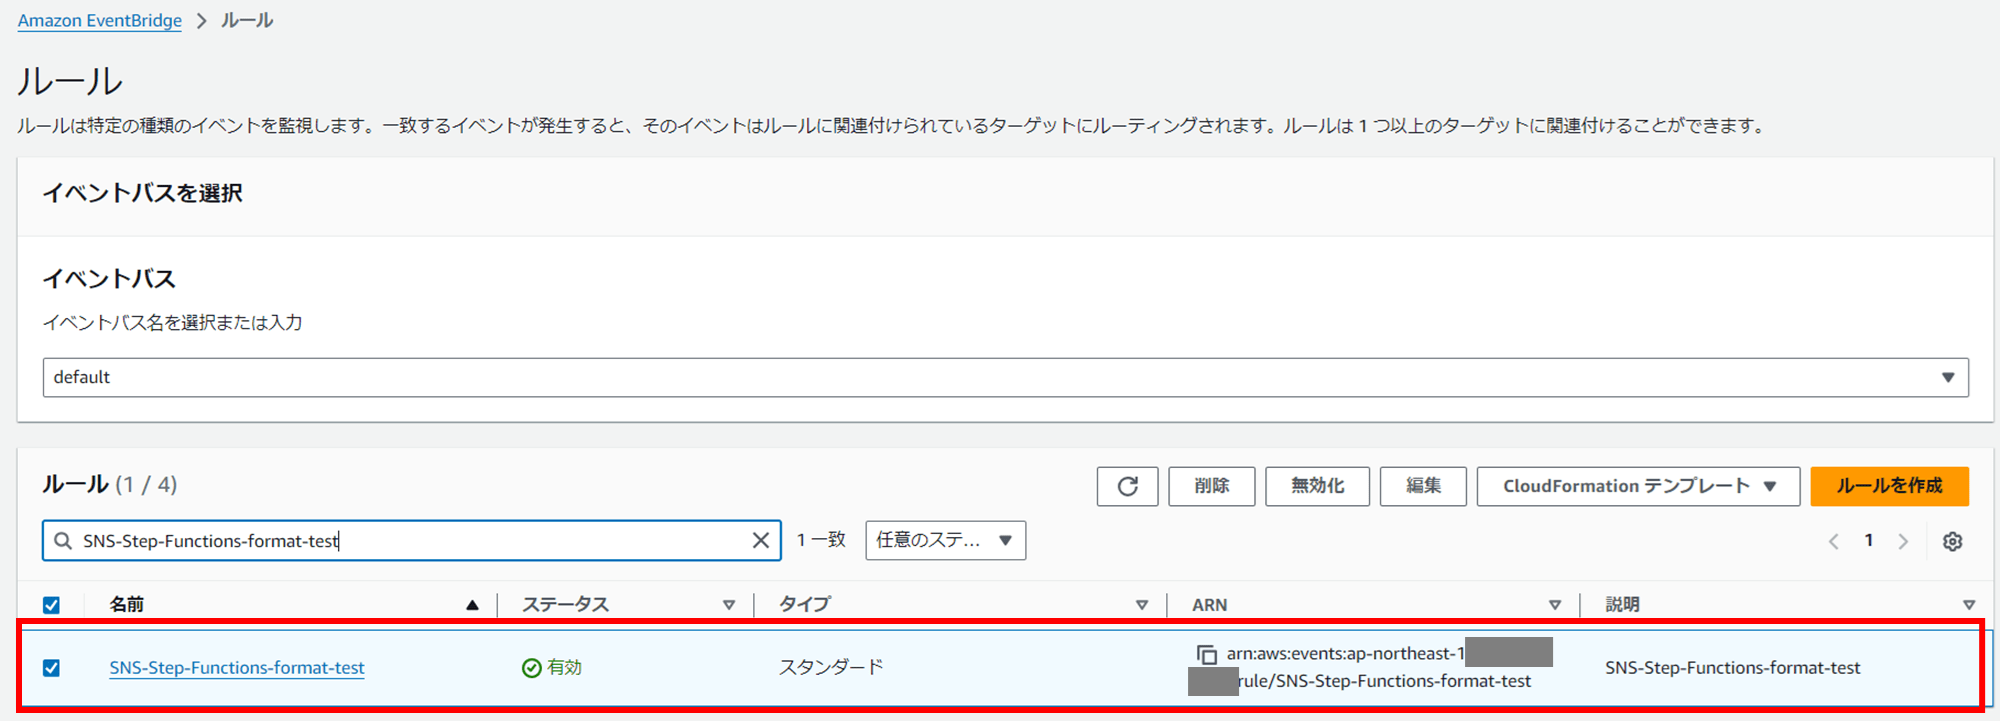Click the 有効 status check icon
The height and width of the screenshot is (721, 2000).
pyautogui.click(x=532, y=668)
